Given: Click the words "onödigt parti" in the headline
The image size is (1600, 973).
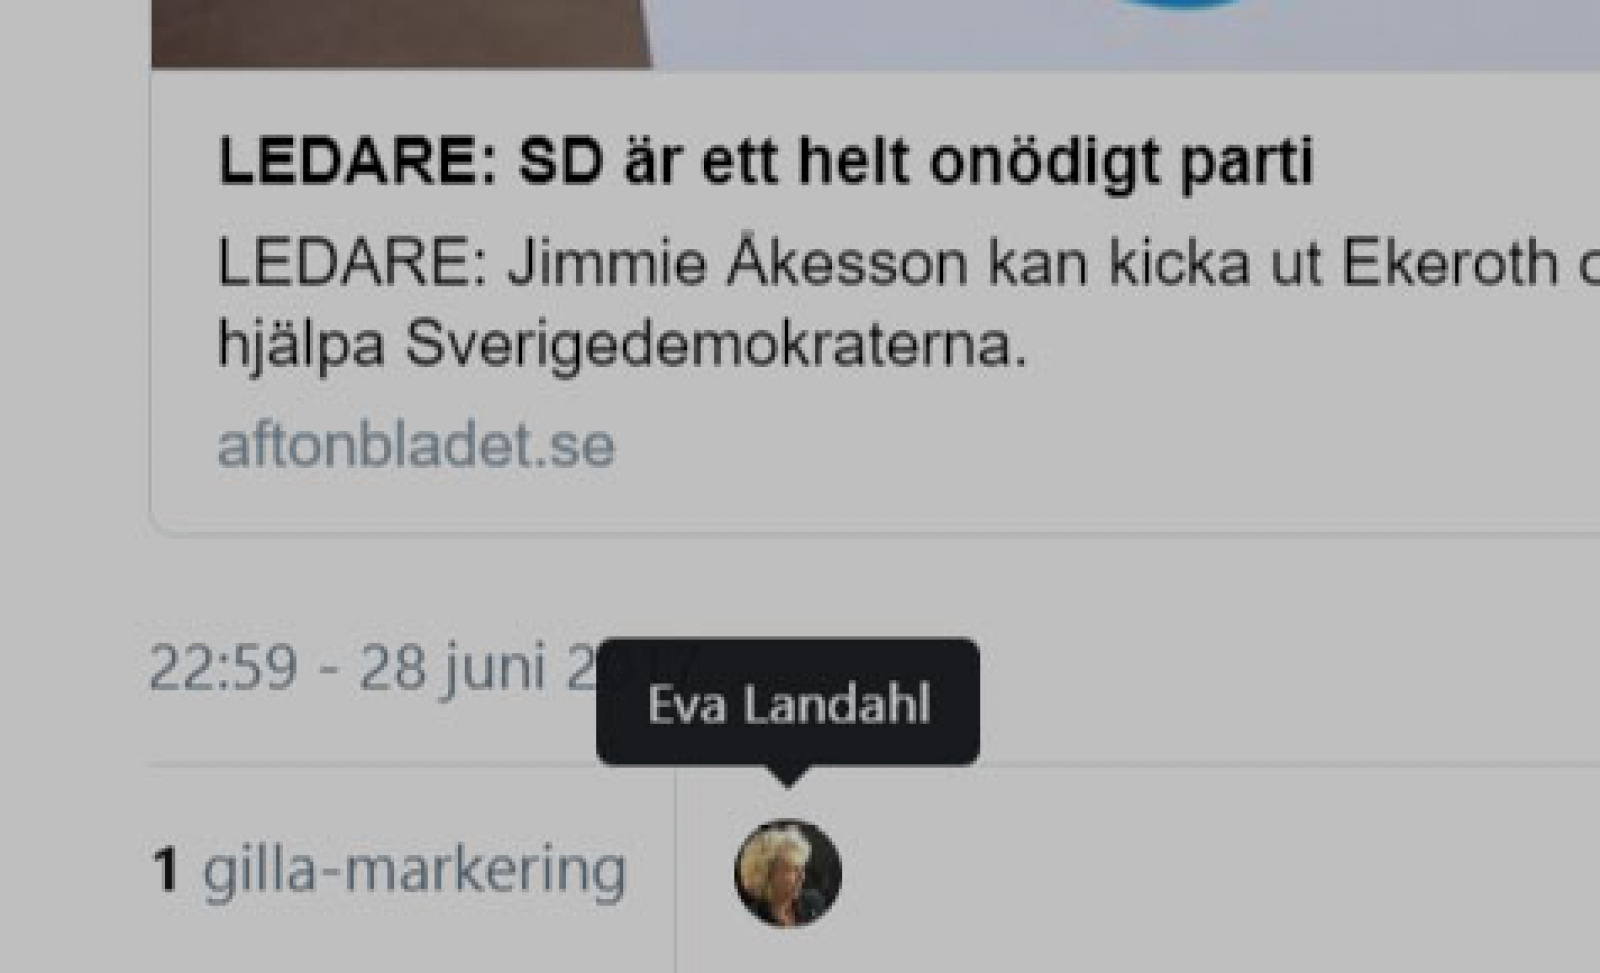Looking at the screenshot, I should (x=1121, y=163).
